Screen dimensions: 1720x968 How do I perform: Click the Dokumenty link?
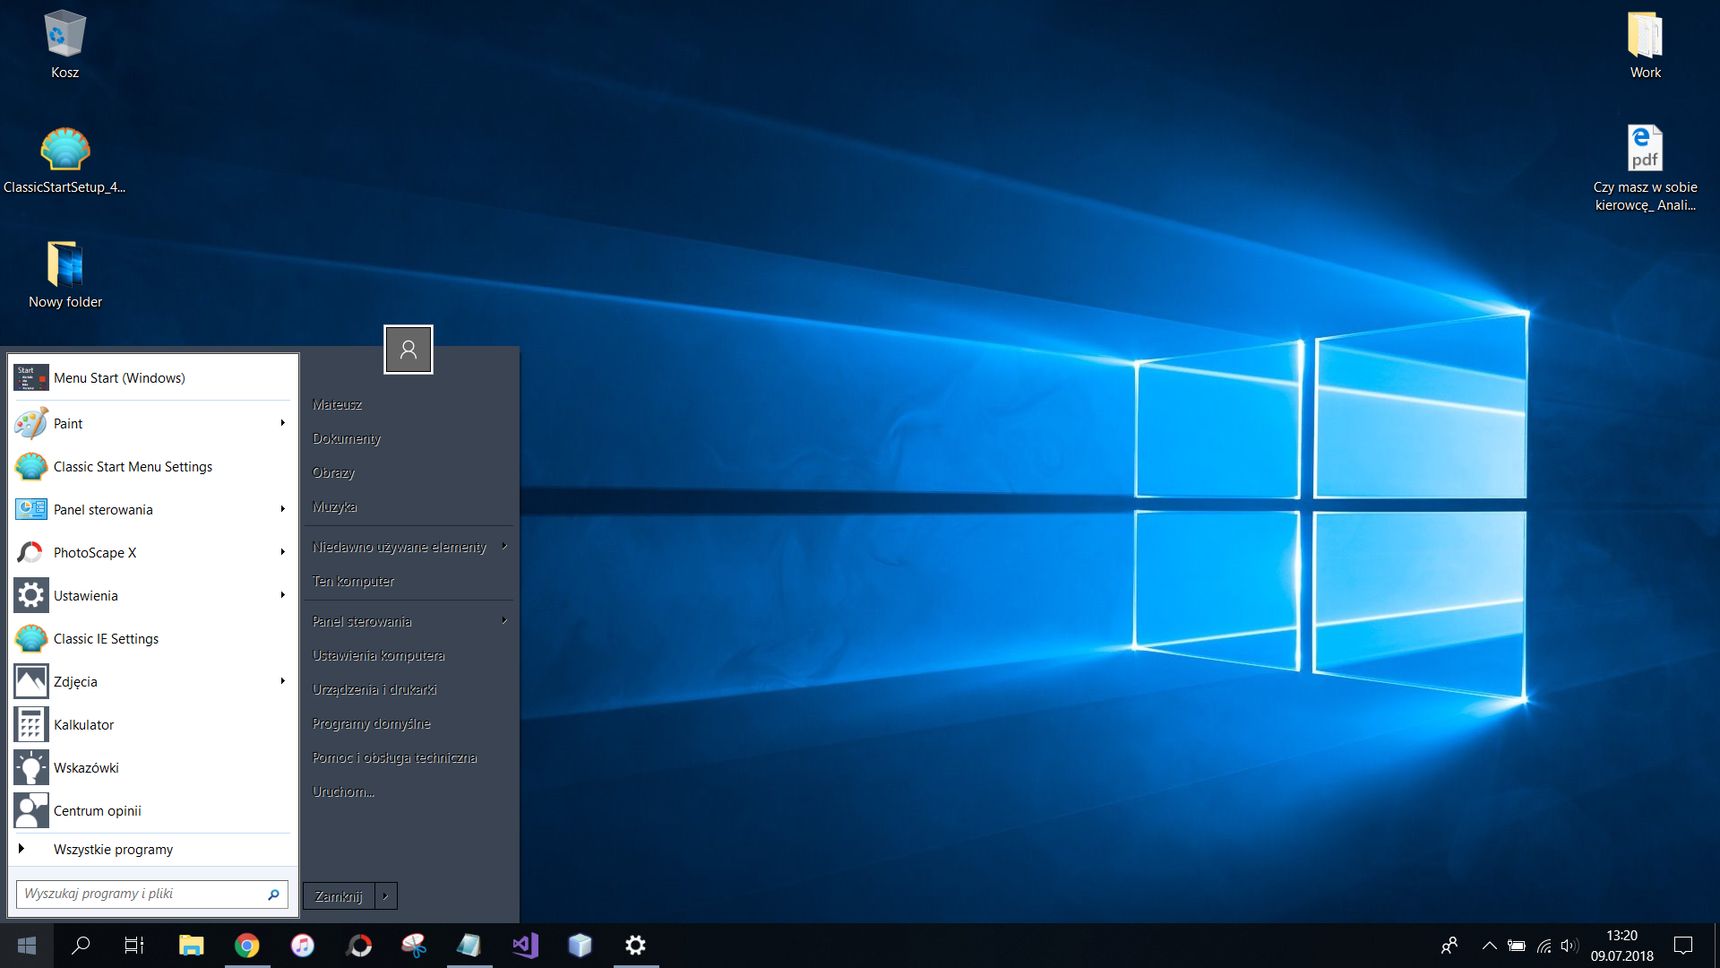click(x=346, y=439)
